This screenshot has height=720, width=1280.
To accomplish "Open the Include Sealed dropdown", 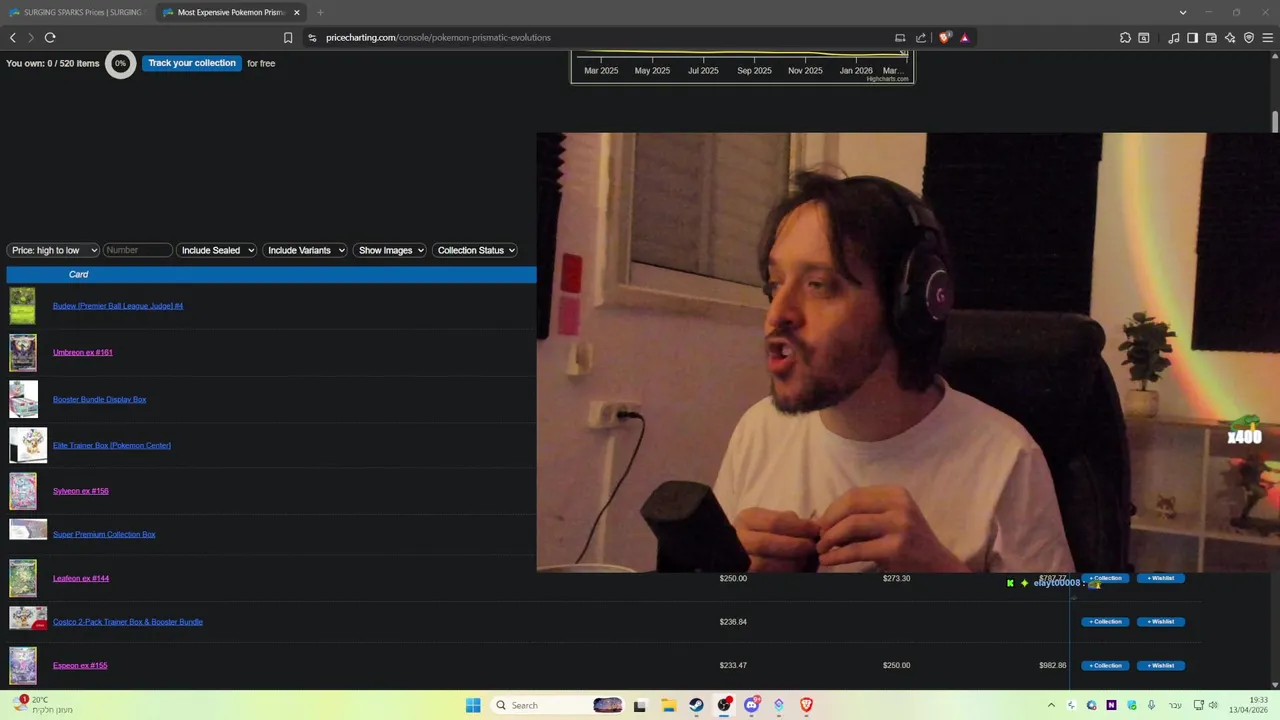I will pyautogui.click(x=216, y=250).
